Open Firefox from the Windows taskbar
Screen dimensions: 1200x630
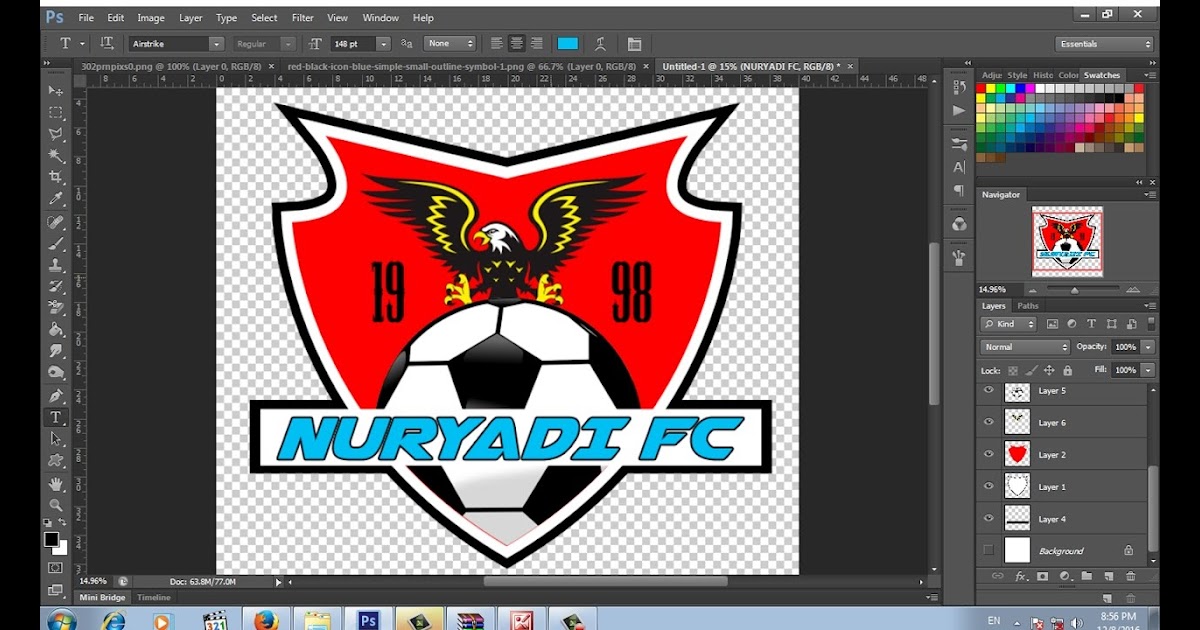click(265, 620)
